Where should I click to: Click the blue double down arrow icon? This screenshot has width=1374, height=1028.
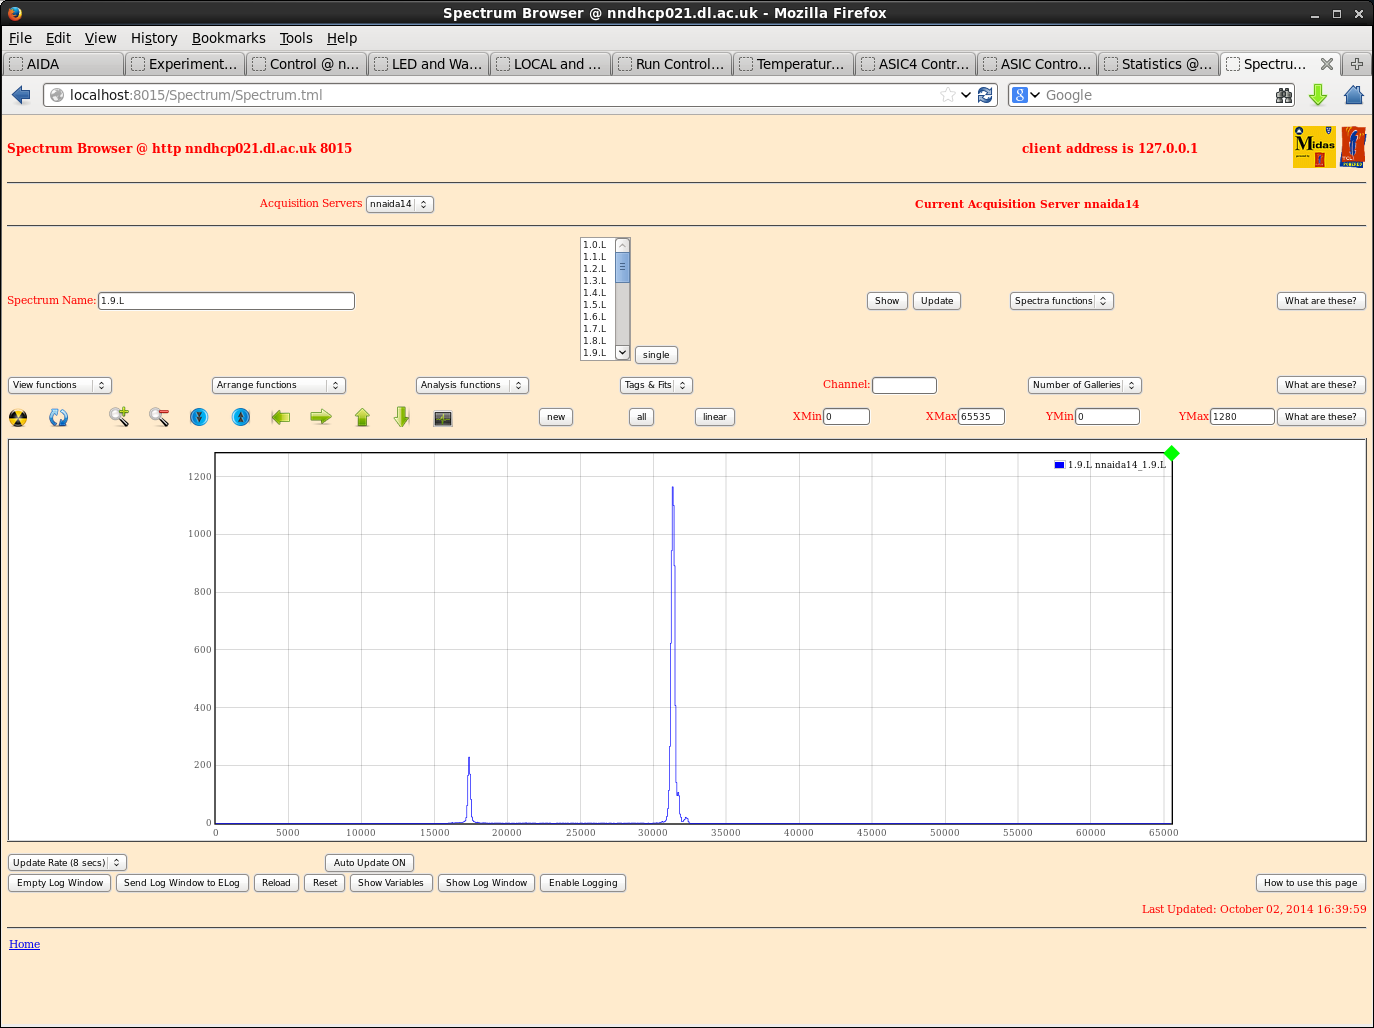point(199,417)
